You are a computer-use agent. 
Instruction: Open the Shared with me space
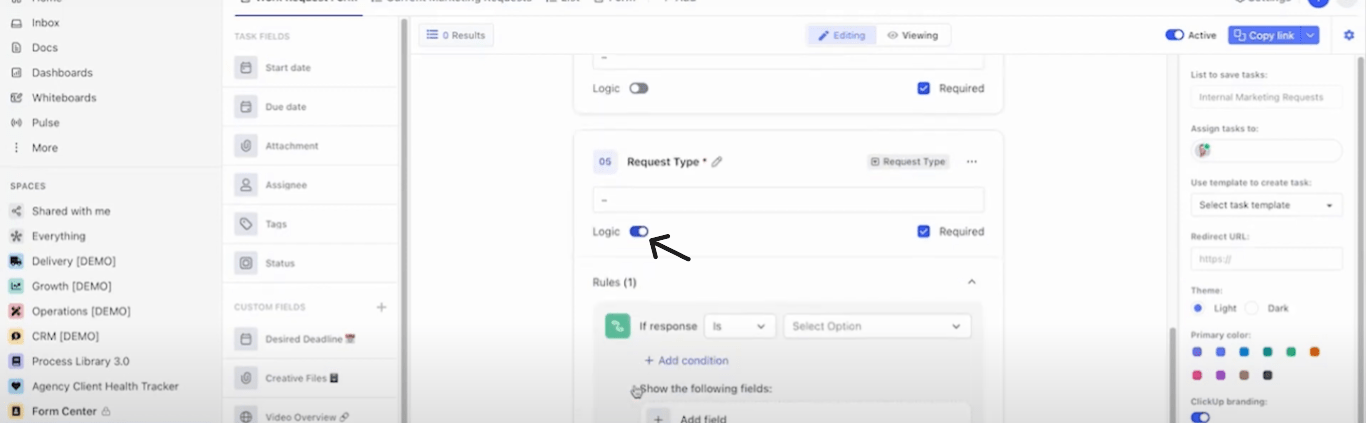click(70, 211)
